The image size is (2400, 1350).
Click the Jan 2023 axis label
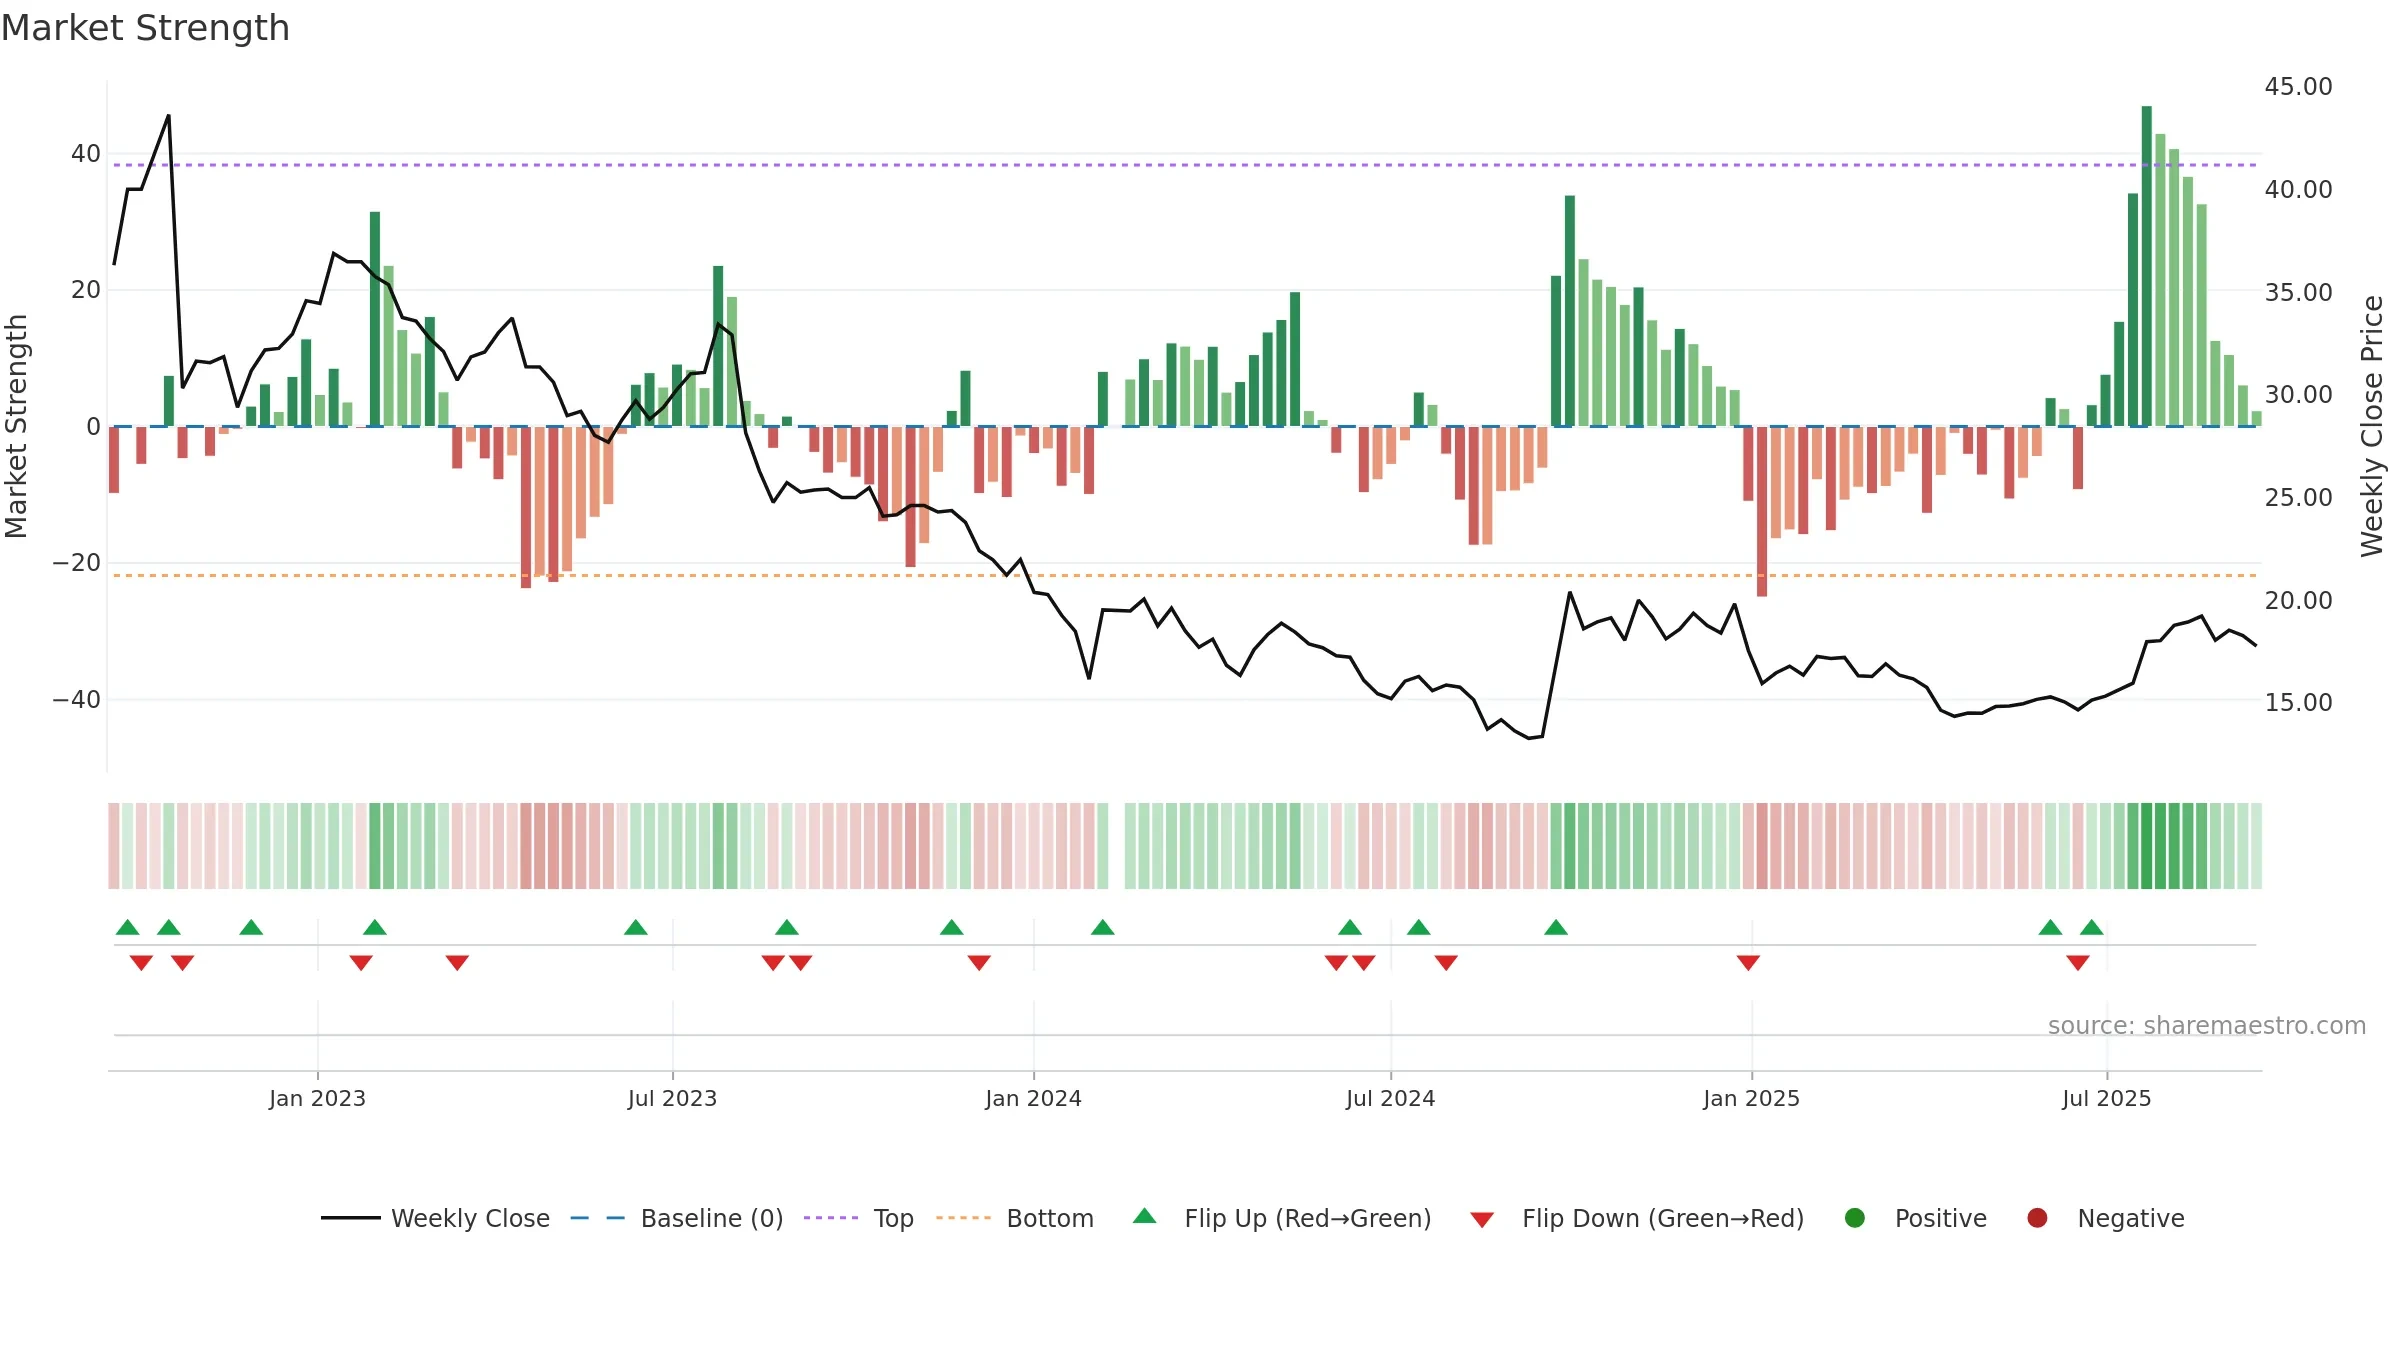(x=317, y=1098)
